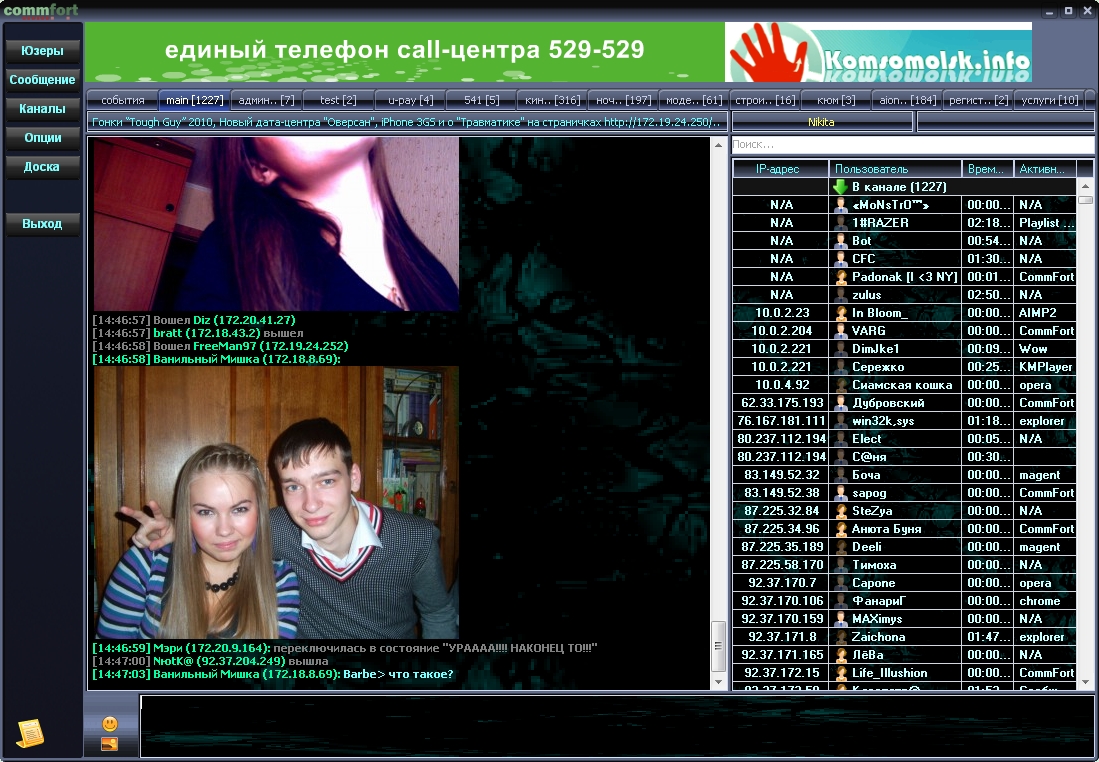This screenshot has width=1099, height=762.
Task: Sort user list by IP-адрес column
Action: [x=779, y=169]
